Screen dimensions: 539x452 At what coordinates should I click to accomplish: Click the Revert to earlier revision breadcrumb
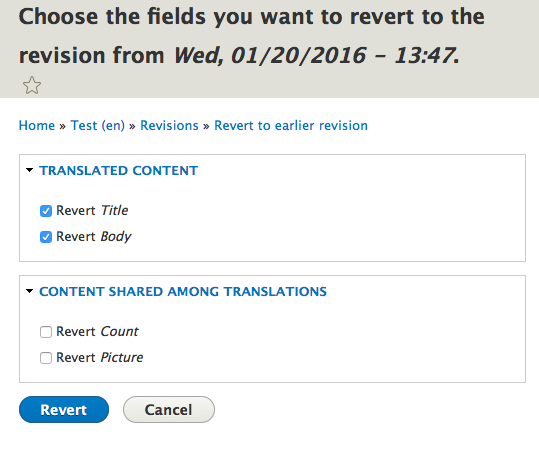click(291, 125)
